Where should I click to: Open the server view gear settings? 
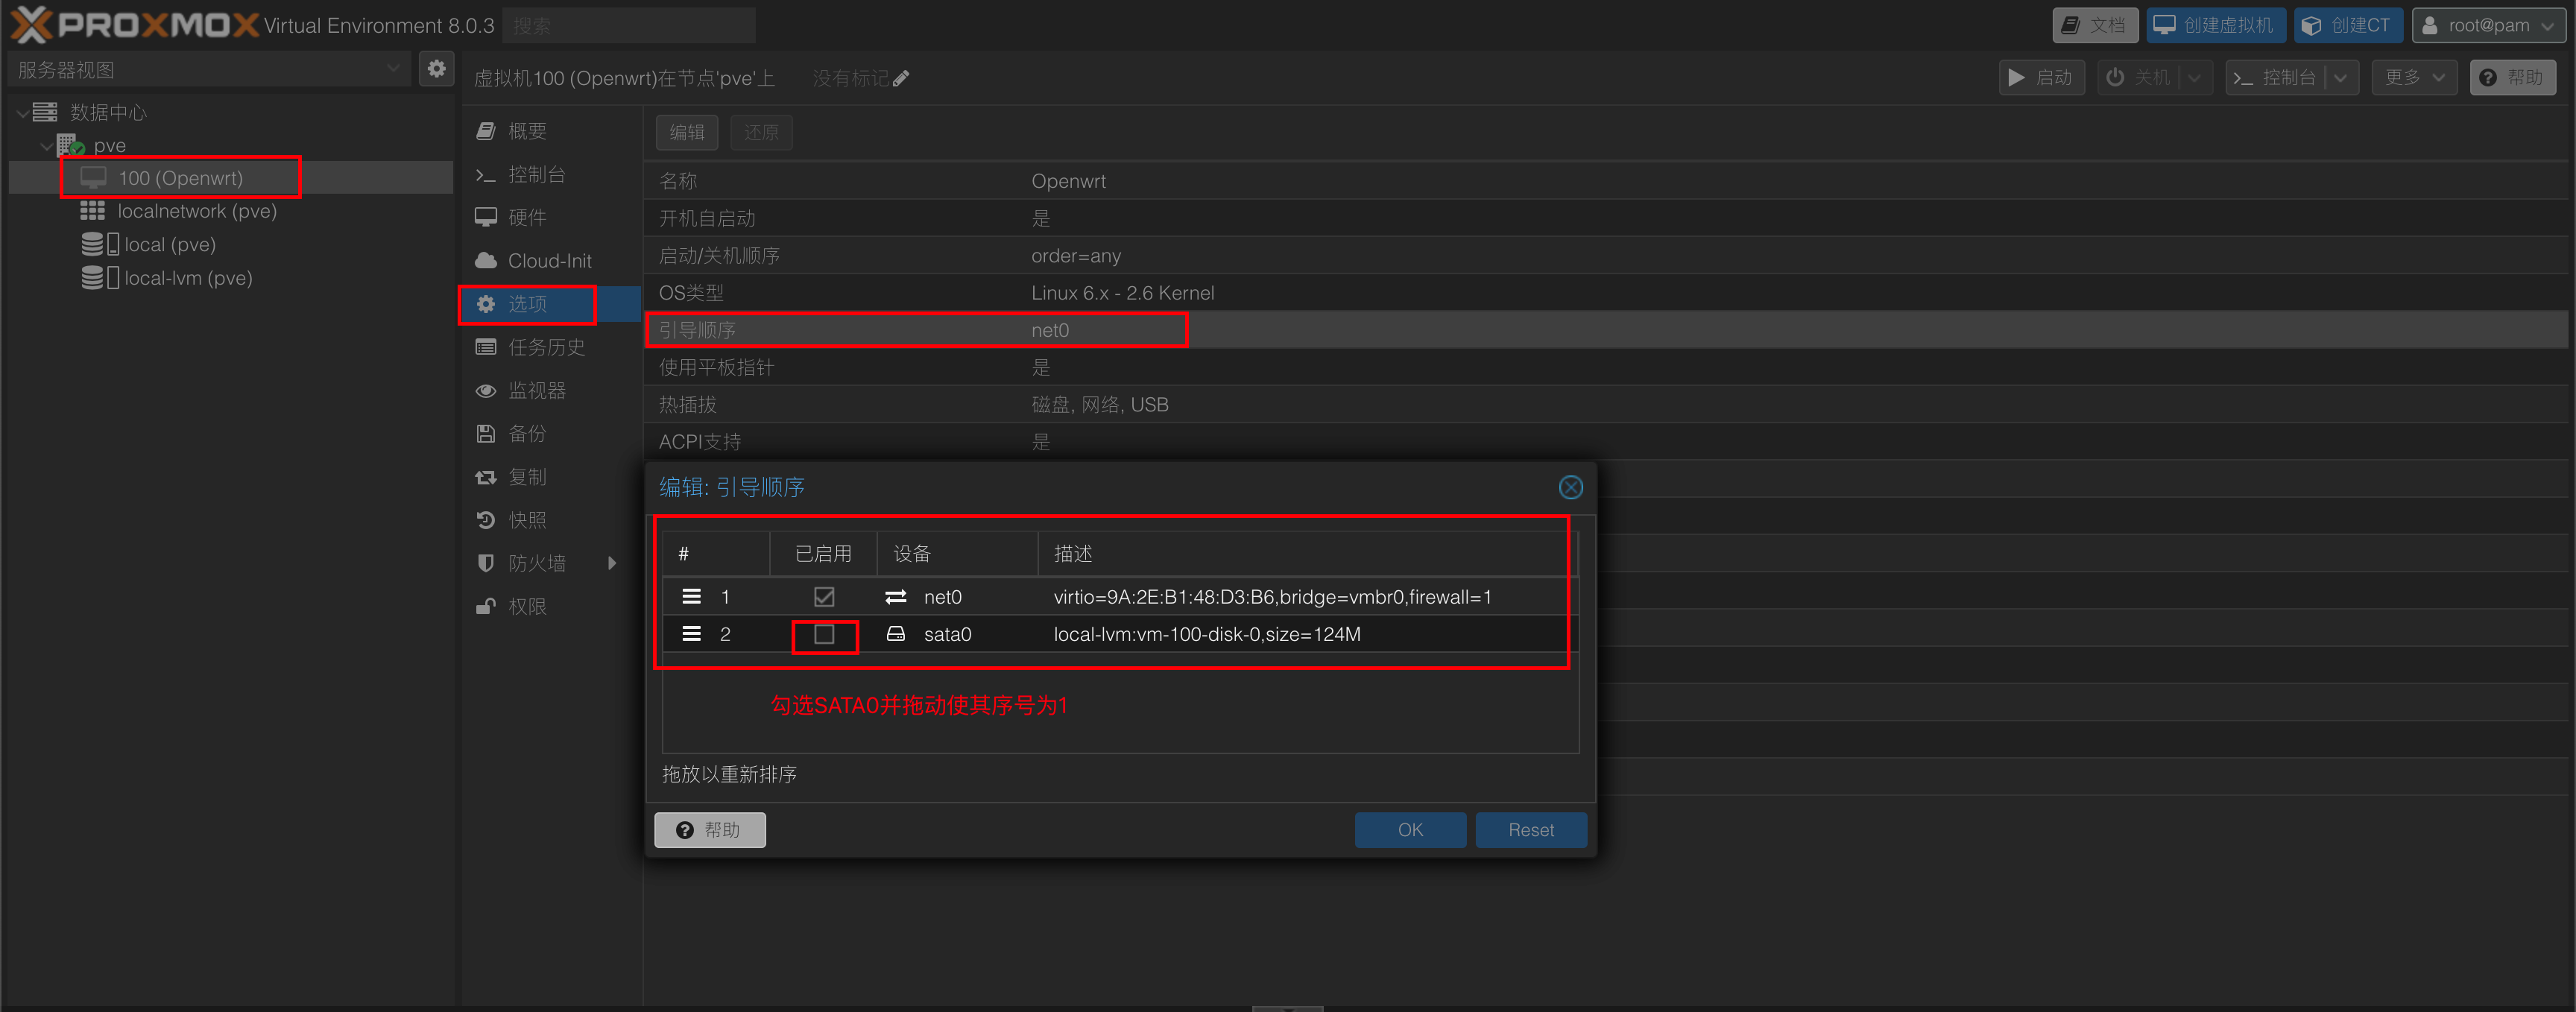tap(436, 69)
